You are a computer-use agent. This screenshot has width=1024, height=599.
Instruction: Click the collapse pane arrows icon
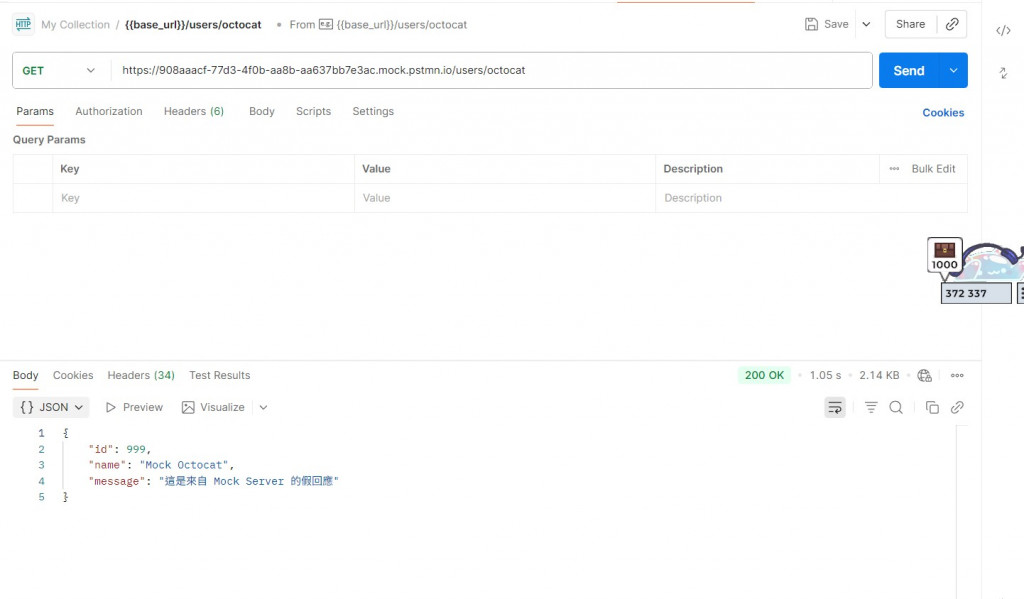click(1003, 73)
